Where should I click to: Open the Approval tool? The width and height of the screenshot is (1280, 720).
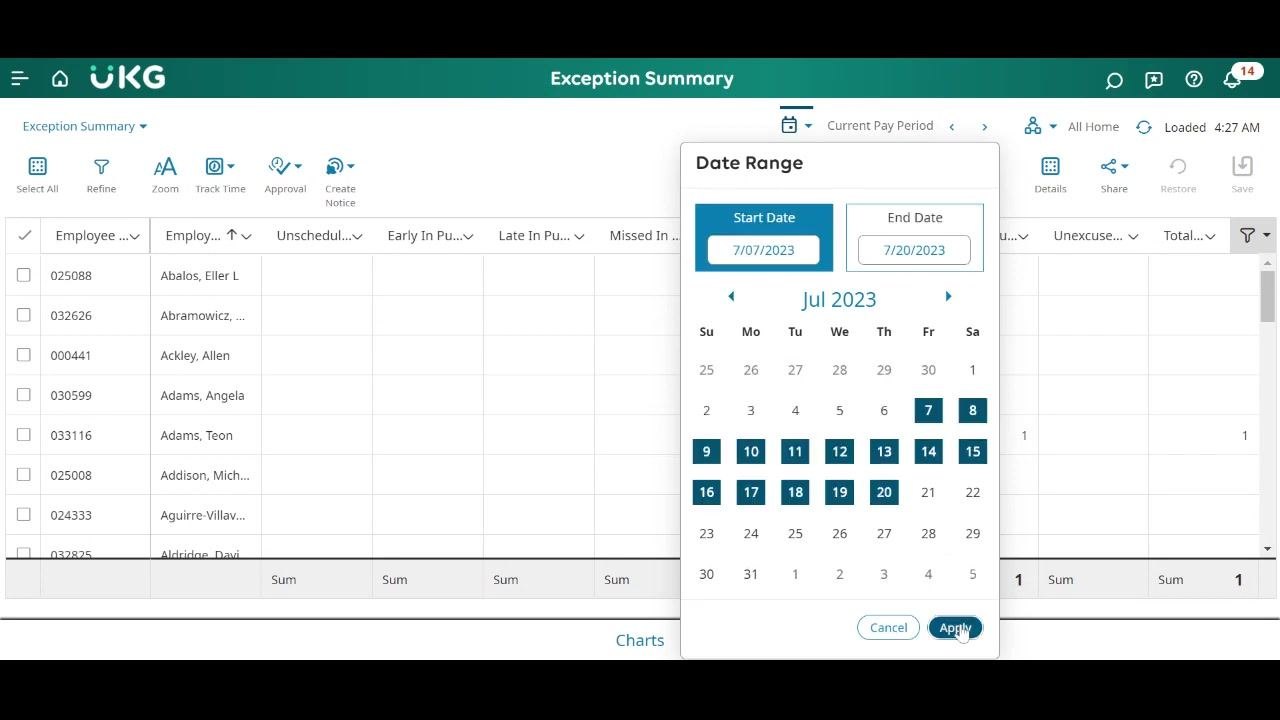click(285, 175)
